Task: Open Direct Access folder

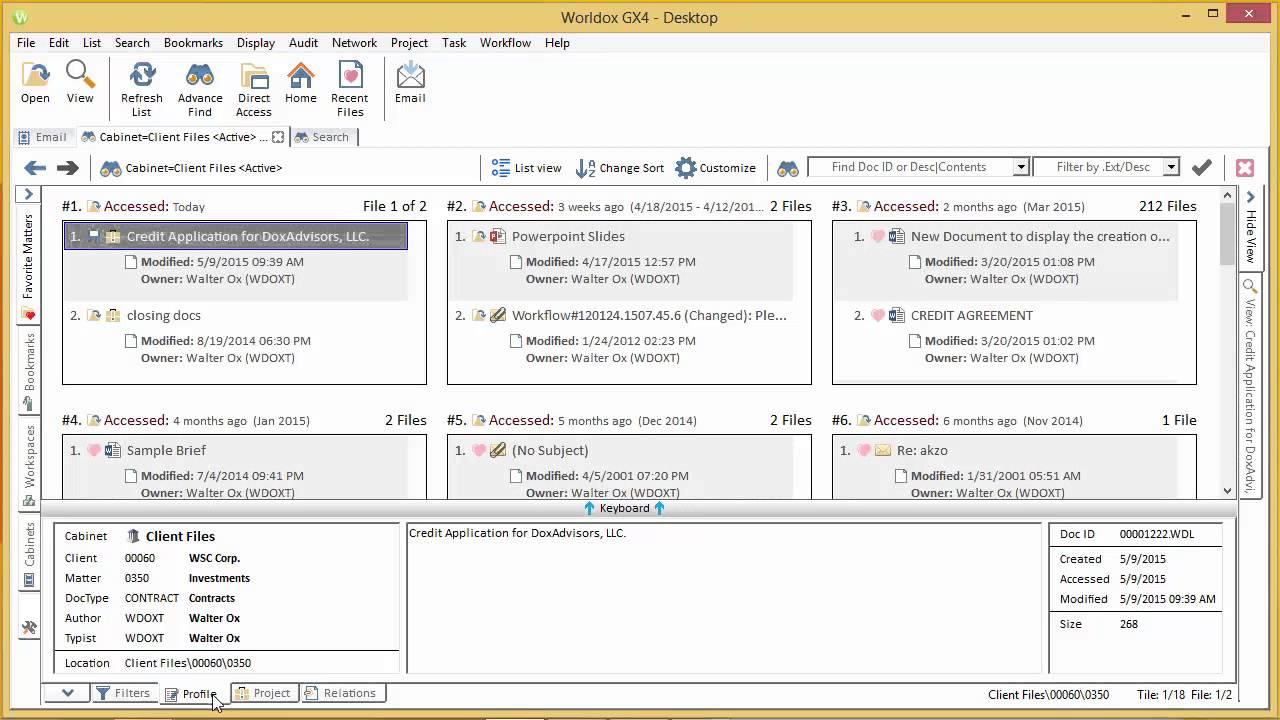Action: pyautogui.click(x=254, y=89)
